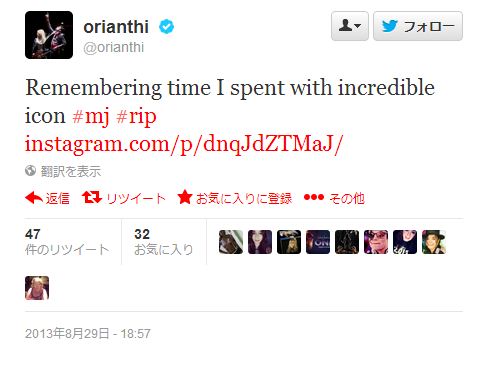This screenshot has height=366, width=492.
Task: Open the instagram.com/p/dnqJdZTMaJ/ link
Action: [x=184, y=145]
